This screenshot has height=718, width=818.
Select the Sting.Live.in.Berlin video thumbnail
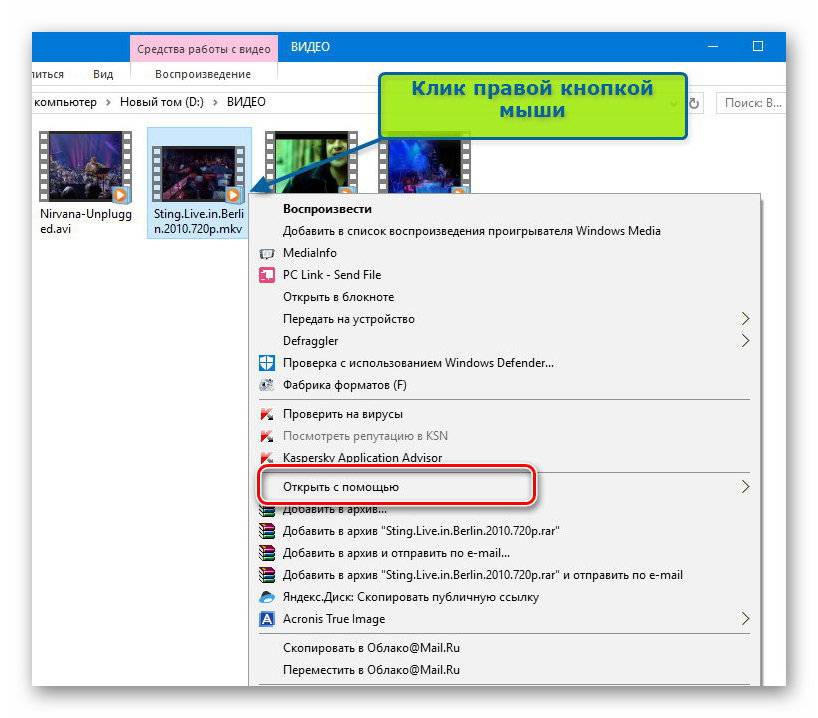tap(198, 174)
